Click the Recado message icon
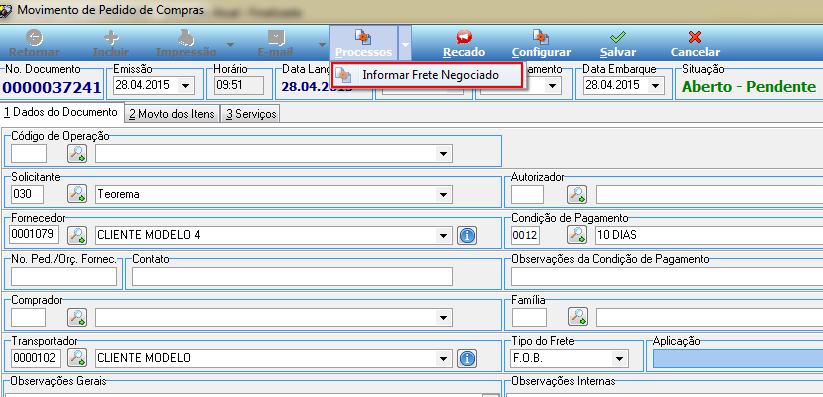Viewport: 823px width, 397px height. tap(464, 37)
